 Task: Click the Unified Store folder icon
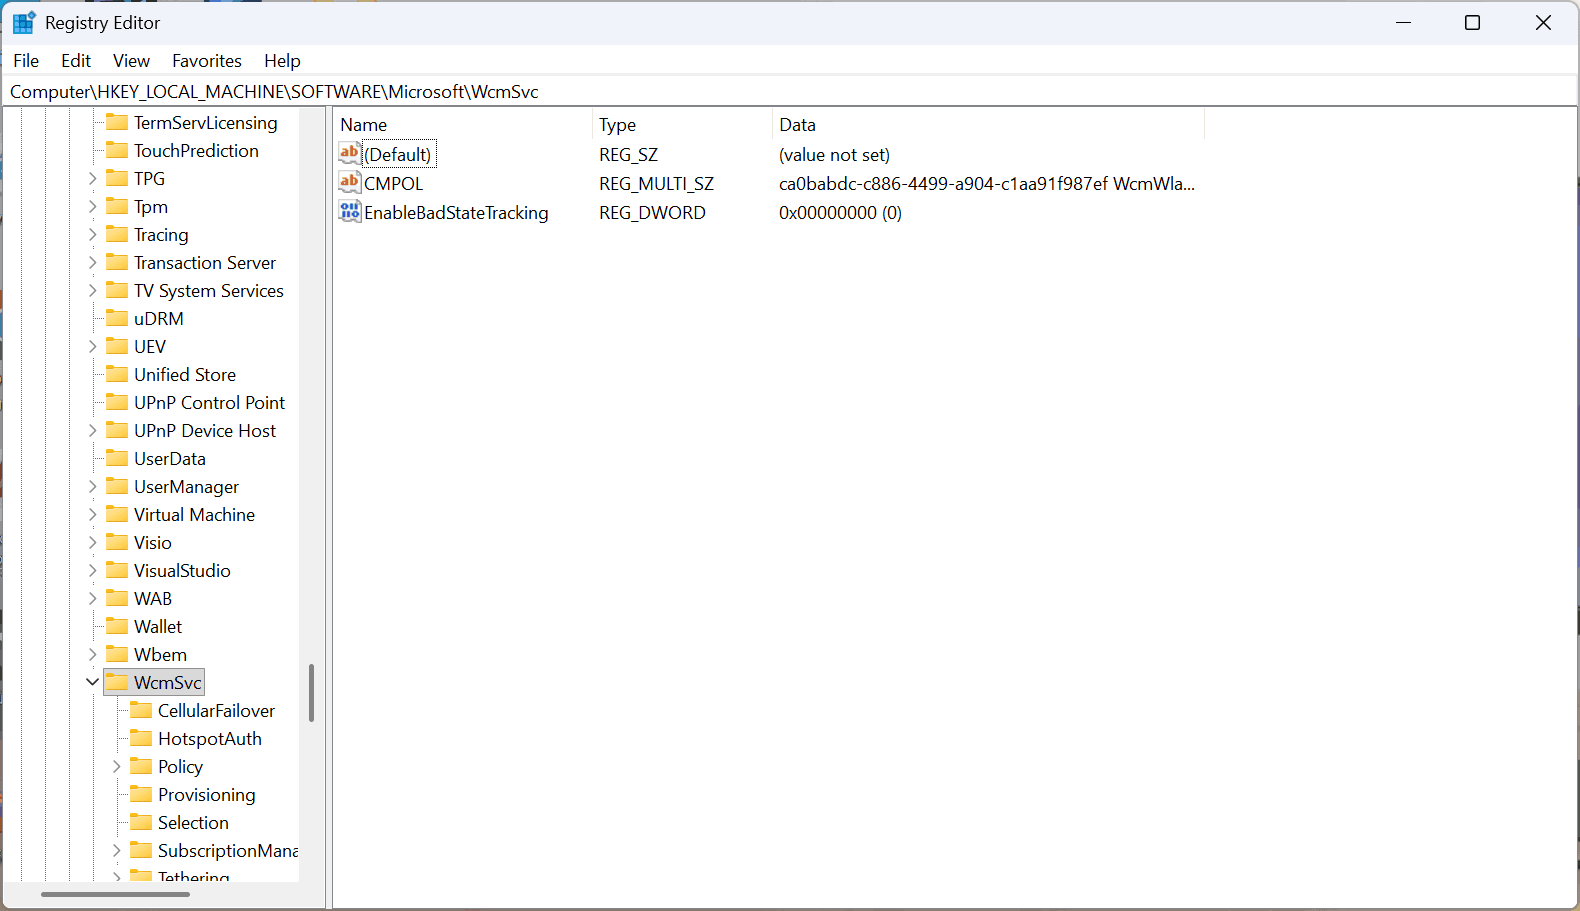pos(117,374)
